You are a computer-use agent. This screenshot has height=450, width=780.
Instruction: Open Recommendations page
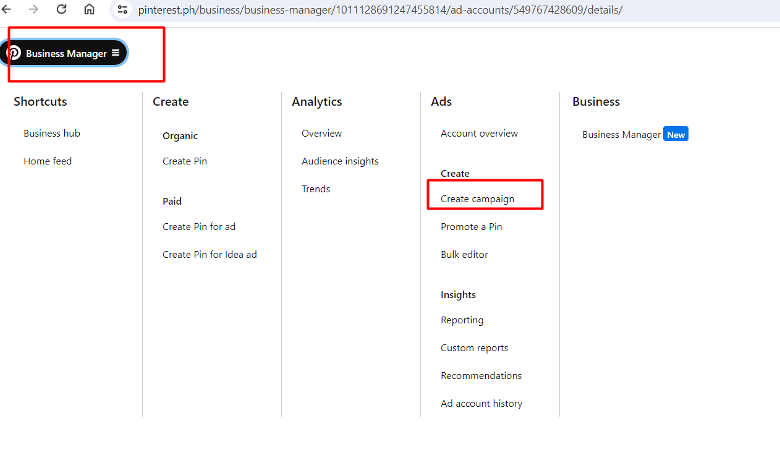pos(481,376)
